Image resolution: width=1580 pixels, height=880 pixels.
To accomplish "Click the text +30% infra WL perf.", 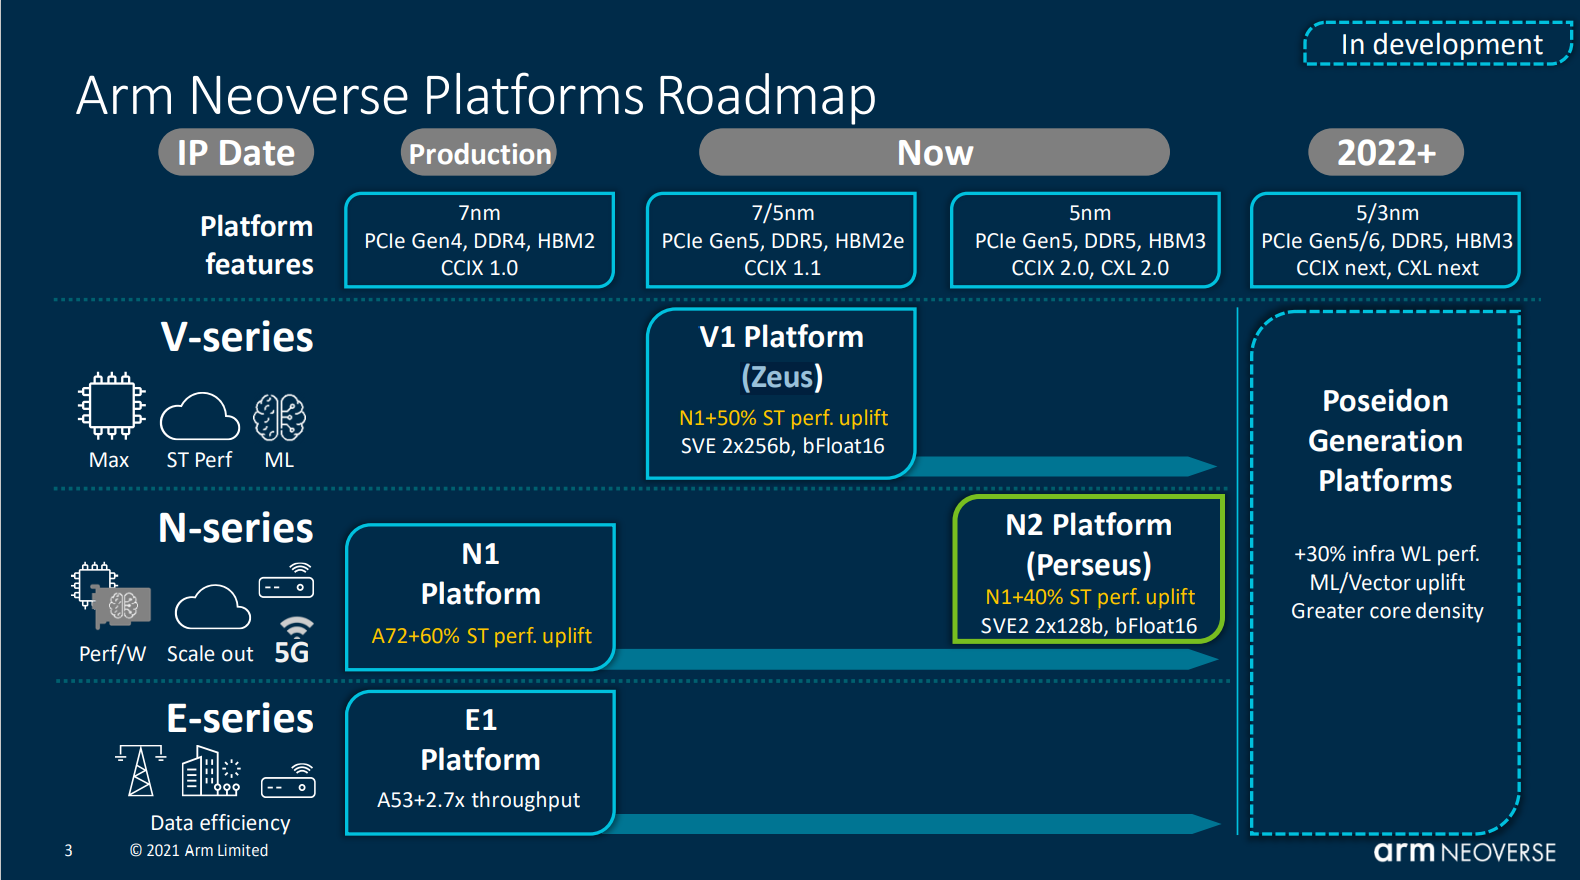I will click(1386, 554).
